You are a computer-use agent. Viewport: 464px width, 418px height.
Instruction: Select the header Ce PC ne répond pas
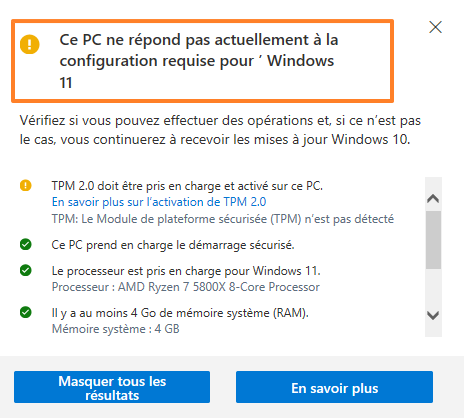199,61
